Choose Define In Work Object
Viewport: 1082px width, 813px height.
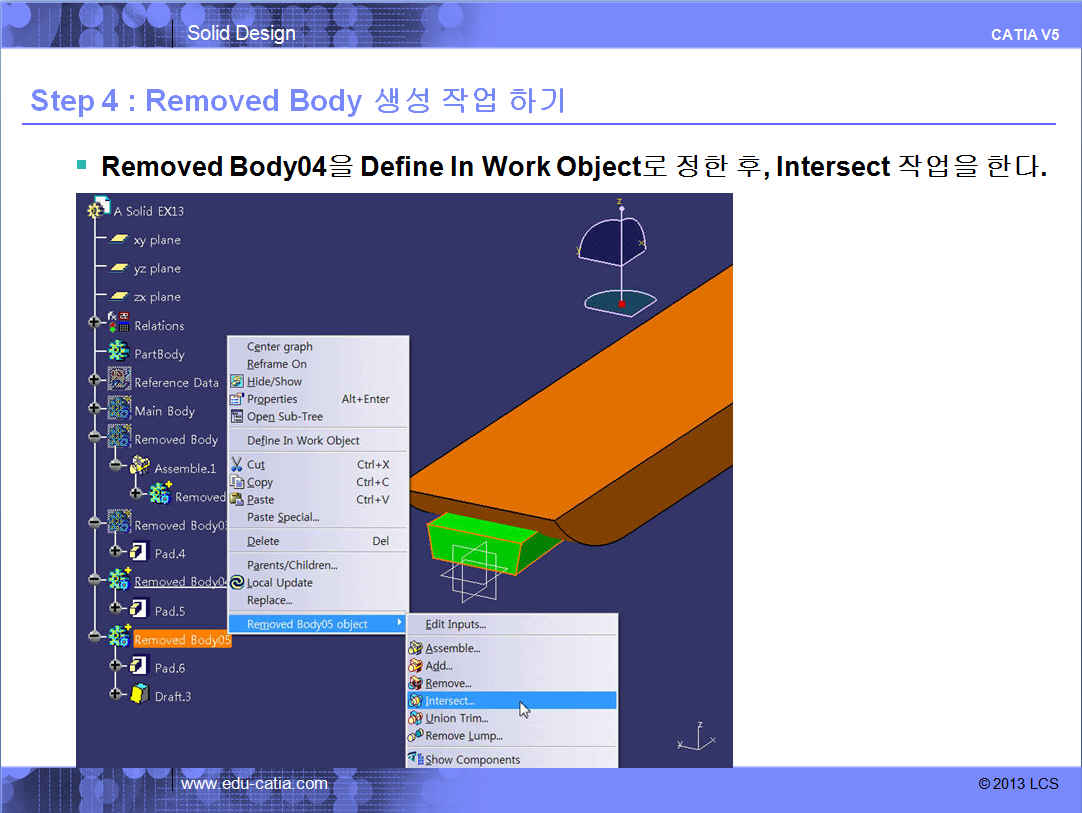(318, 440)
